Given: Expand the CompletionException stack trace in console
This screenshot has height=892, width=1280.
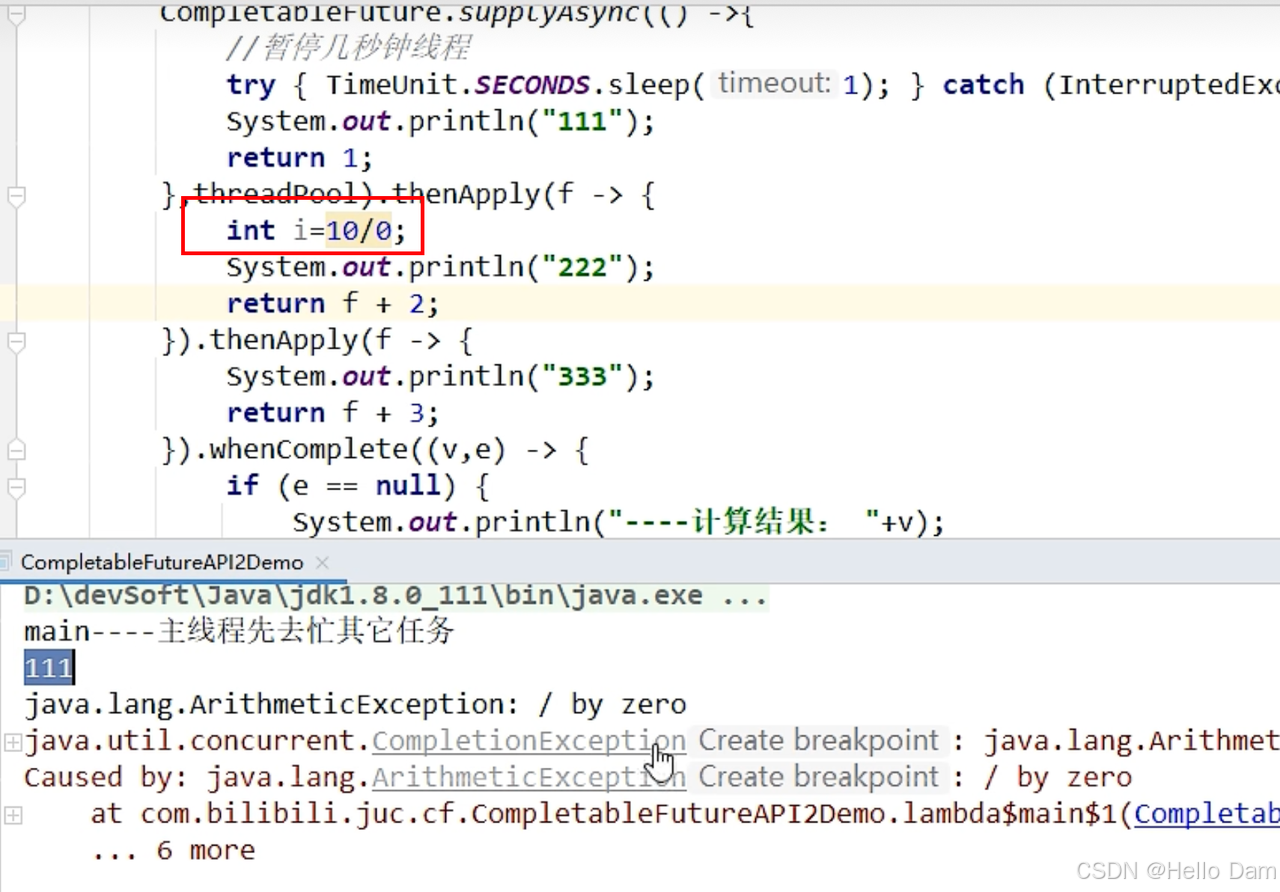Looking at the screenshot, I should tap(12, 742).
